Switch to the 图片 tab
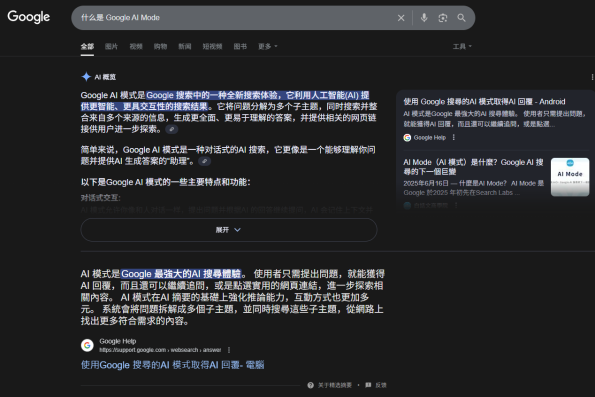Viewport: 595px width, 397px height. point(112,46)
